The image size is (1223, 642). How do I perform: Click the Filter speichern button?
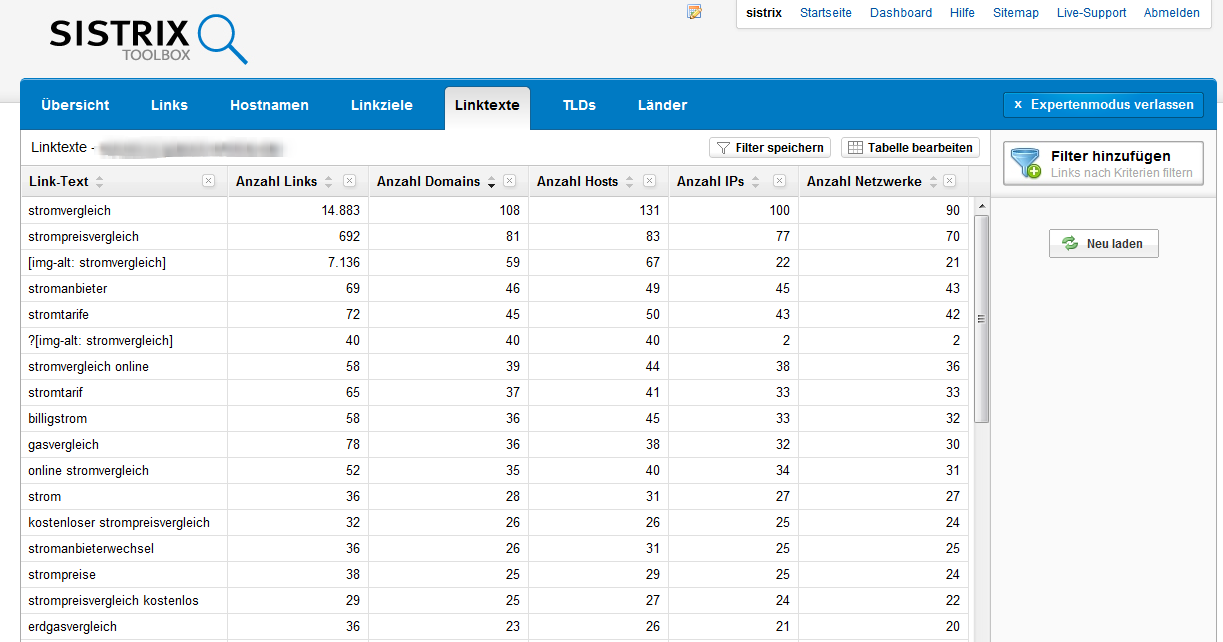[x=770, y=148]
